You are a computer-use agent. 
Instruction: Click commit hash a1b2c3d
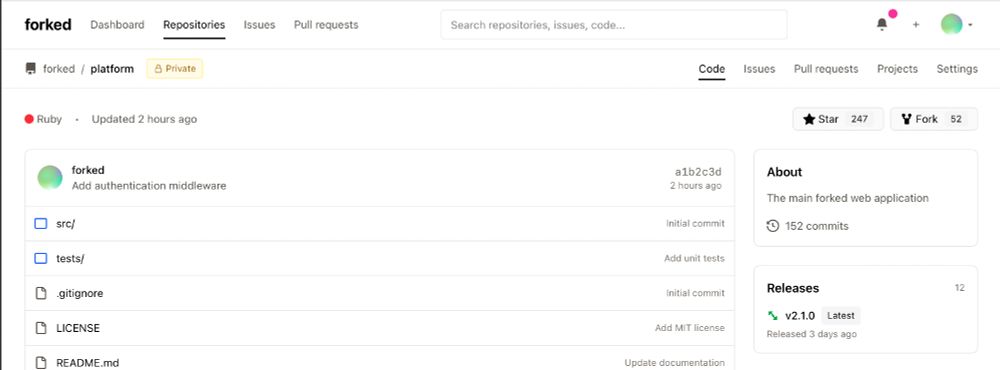coord(698,172)
